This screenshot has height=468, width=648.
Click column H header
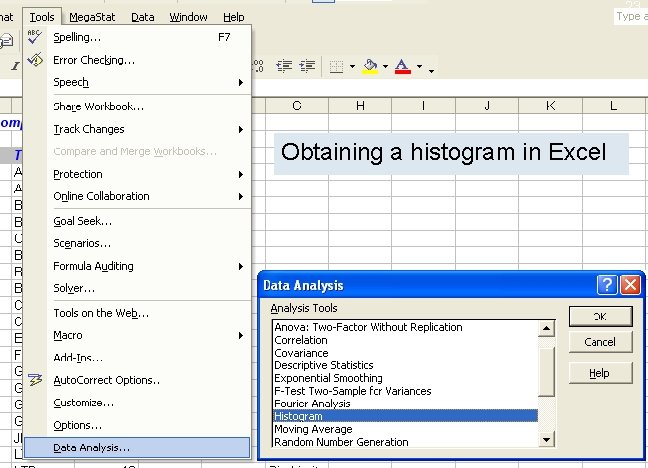[x=360, y=106]
